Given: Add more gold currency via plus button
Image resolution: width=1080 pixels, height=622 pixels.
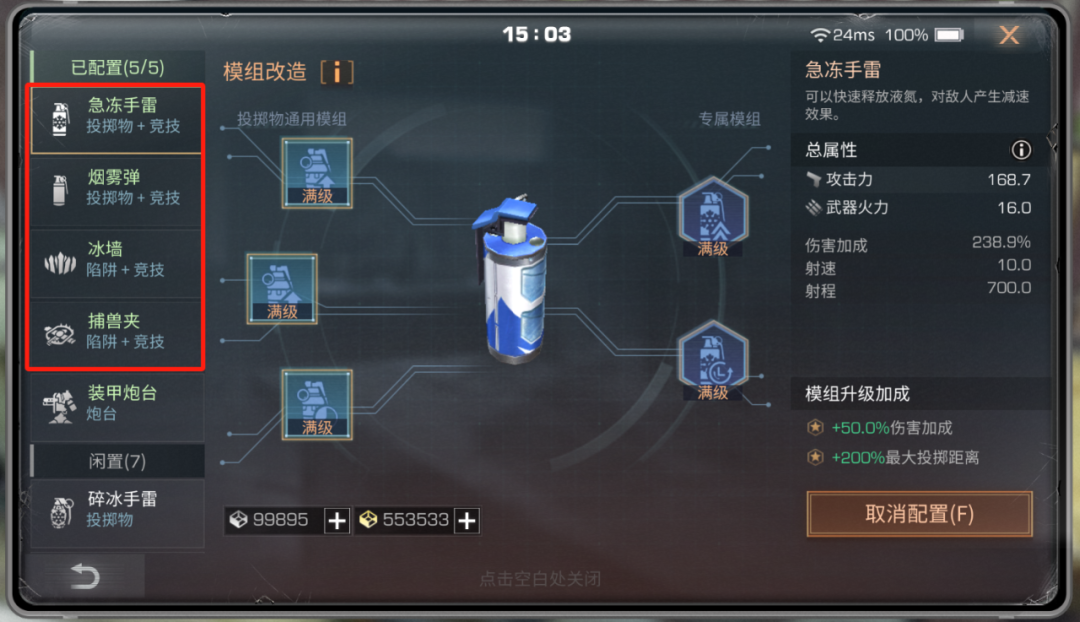Looking at the screenshot, I should click(x=467, y=520).
